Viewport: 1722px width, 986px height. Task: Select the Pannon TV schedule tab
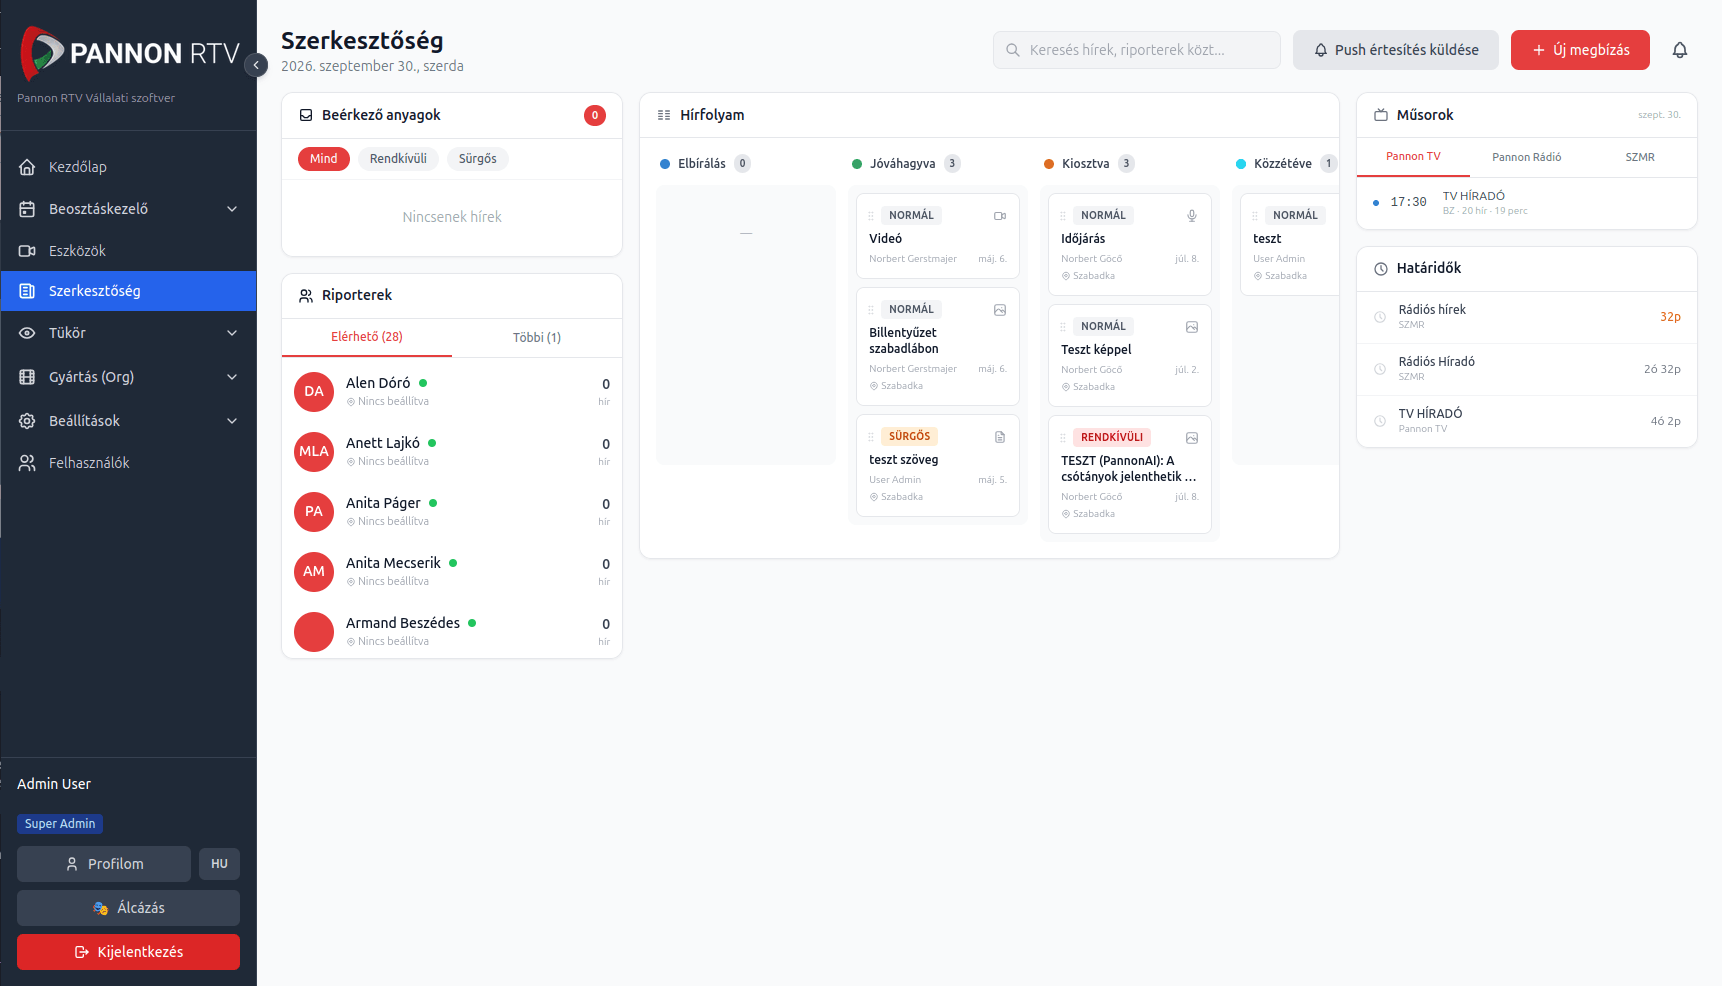pyautogui.click(x=1413, y=157)
